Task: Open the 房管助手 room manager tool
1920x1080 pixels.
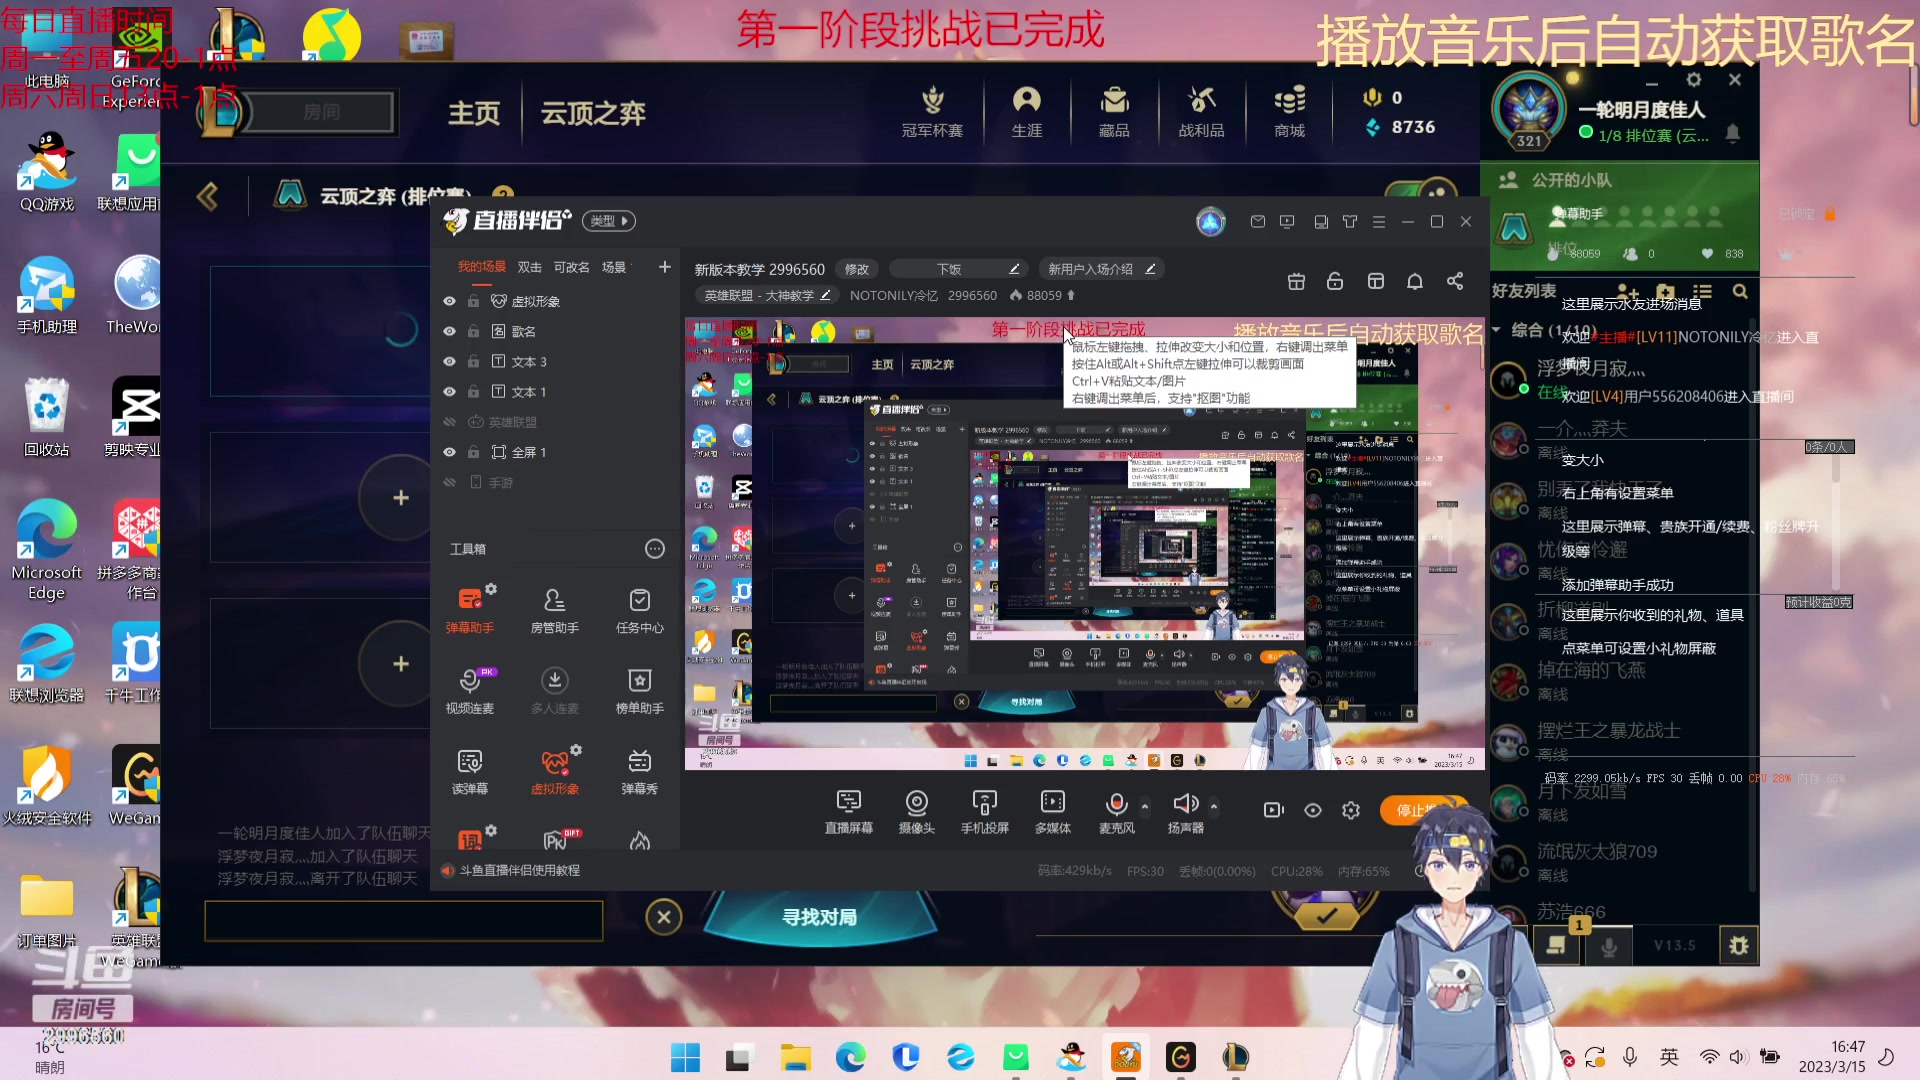Action: point(554,609)
